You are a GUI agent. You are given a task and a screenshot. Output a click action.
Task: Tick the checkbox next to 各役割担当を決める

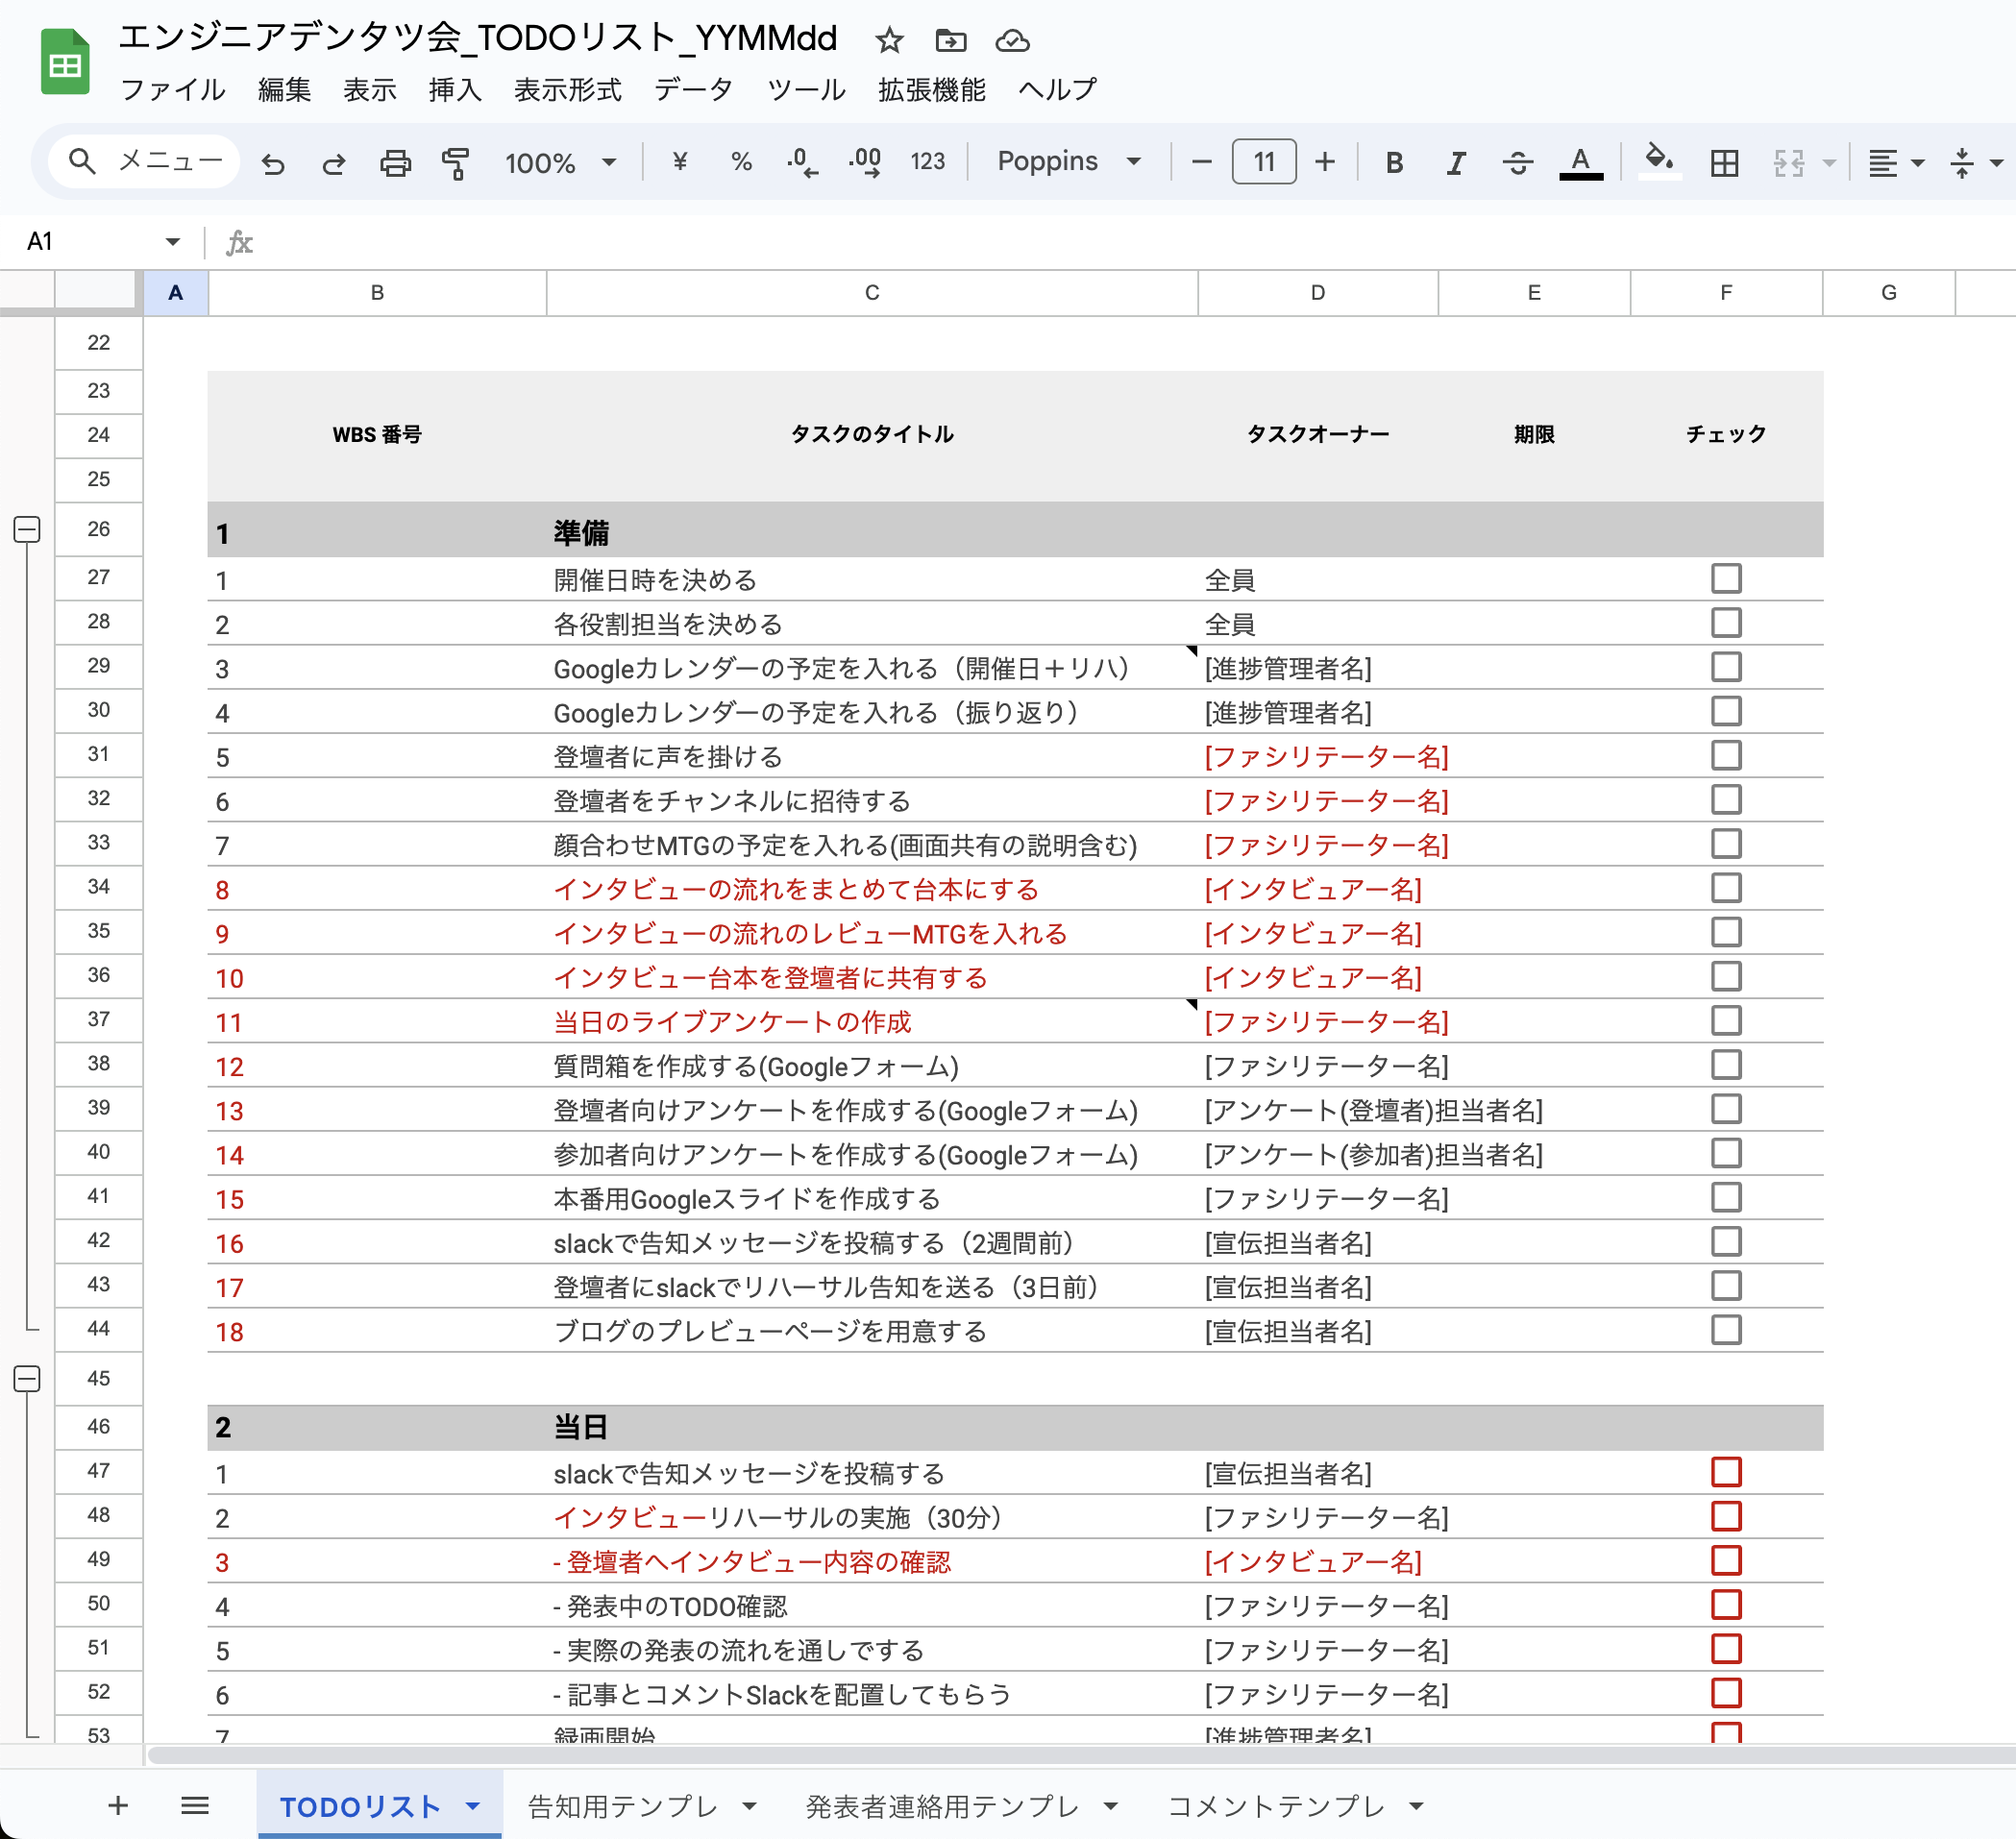(1726, 622)
